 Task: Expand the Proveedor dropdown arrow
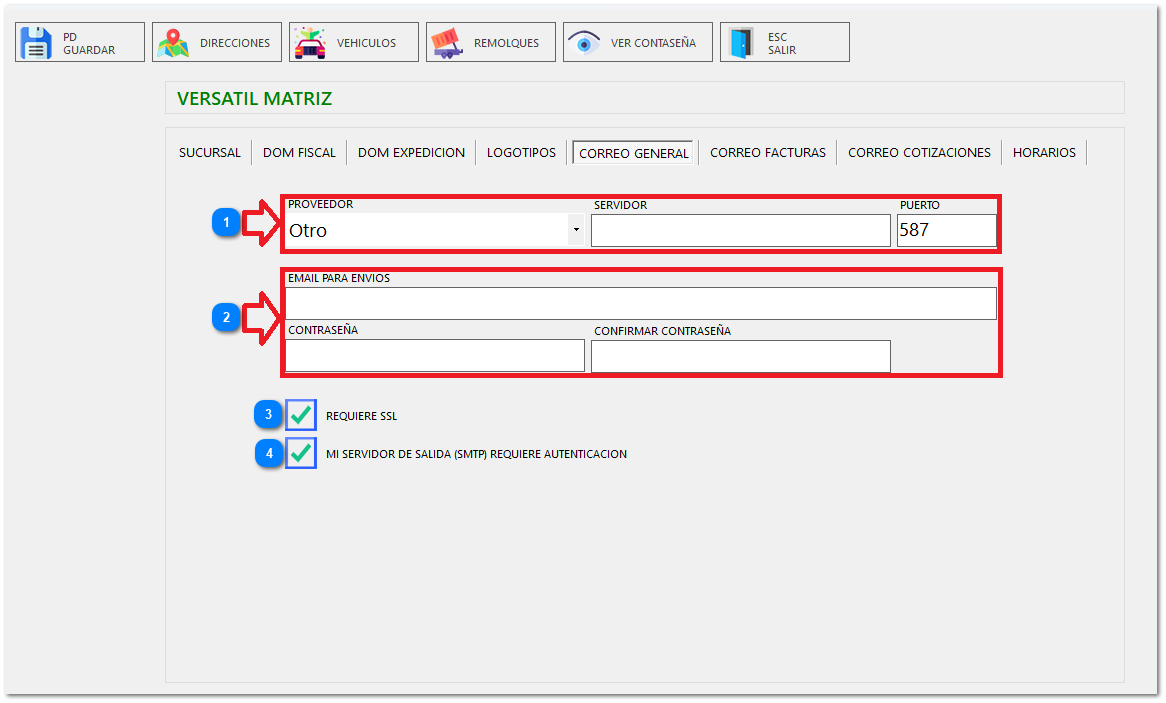pyautogui.click(x=576, y=230)
